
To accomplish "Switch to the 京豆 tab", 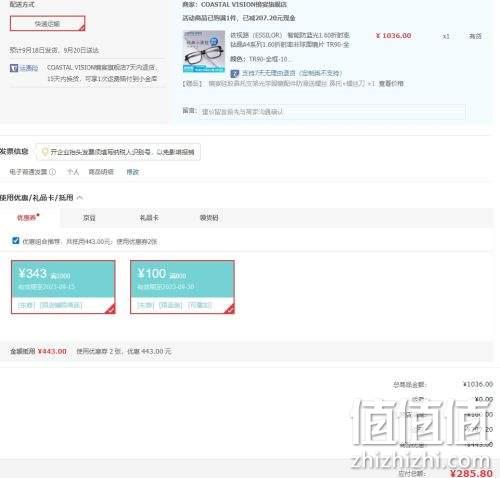I will (89, 218).
